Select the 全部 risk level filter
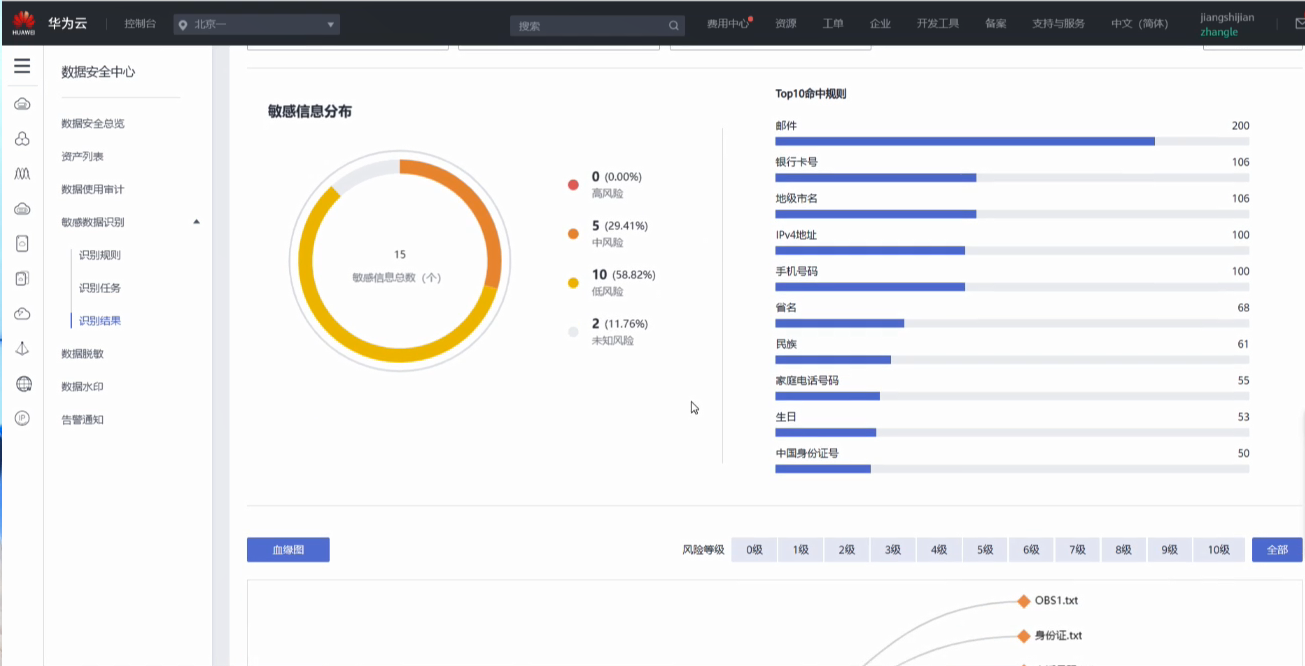The image size is (1305, 666). point(1277,550)
